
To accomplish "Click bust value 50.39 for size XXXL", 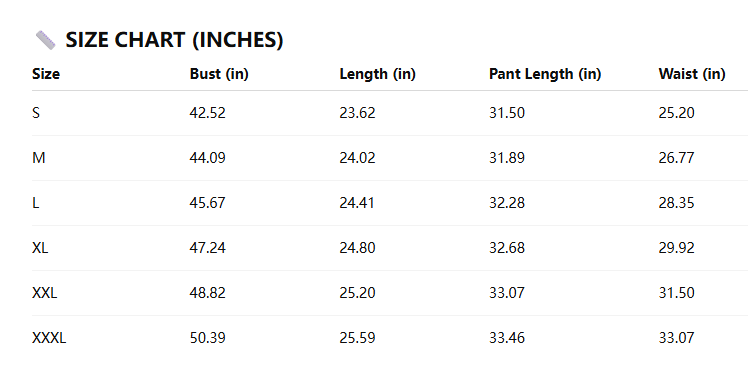I will point(208,338).
